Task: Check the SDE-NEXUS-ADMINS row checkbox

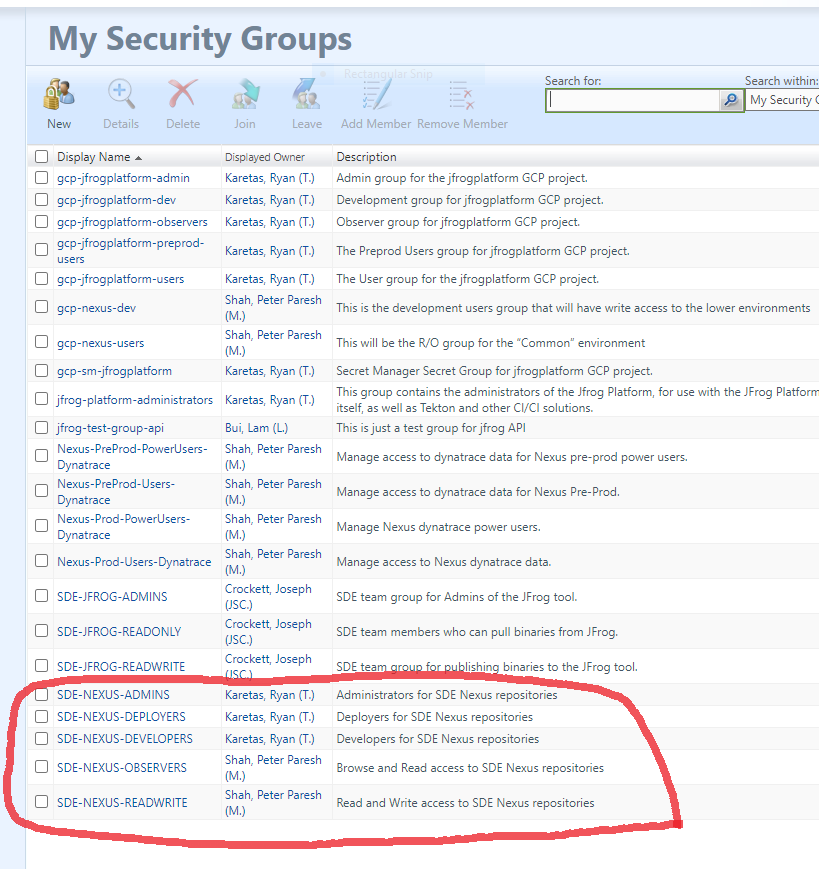Action: point(42,694)
